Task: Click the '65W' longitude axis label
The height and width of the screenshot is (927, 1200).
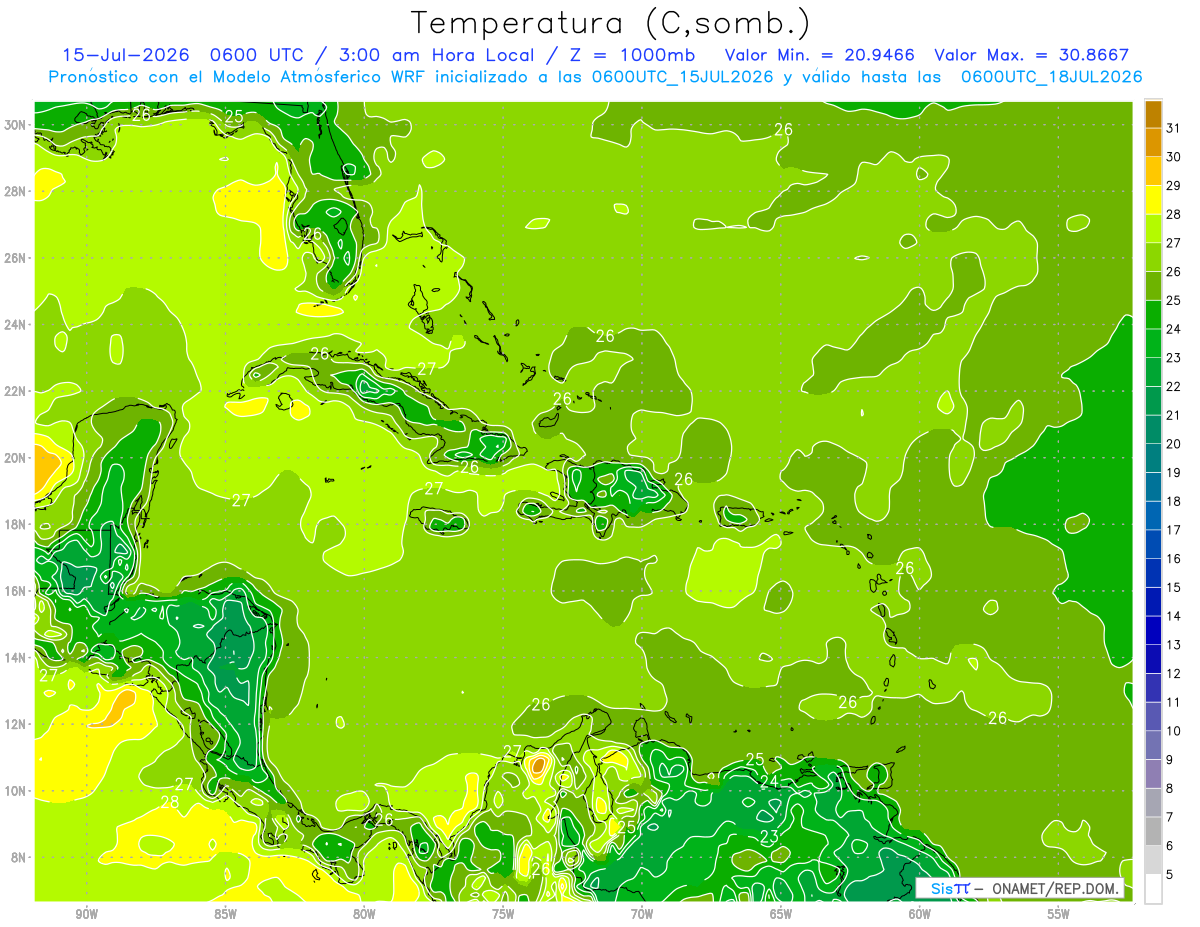Action: click(781, 915)
